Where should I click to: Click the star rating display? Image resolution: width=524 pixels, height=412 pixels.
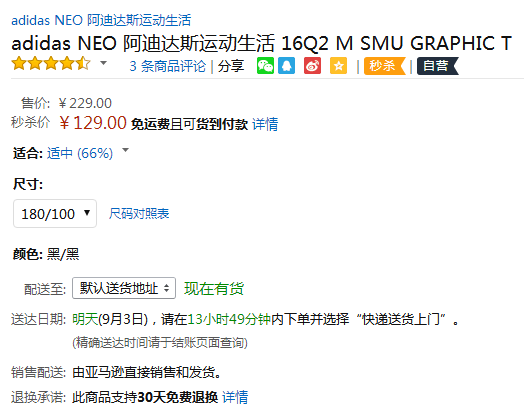pyautogui.click(x=51, y=63)
